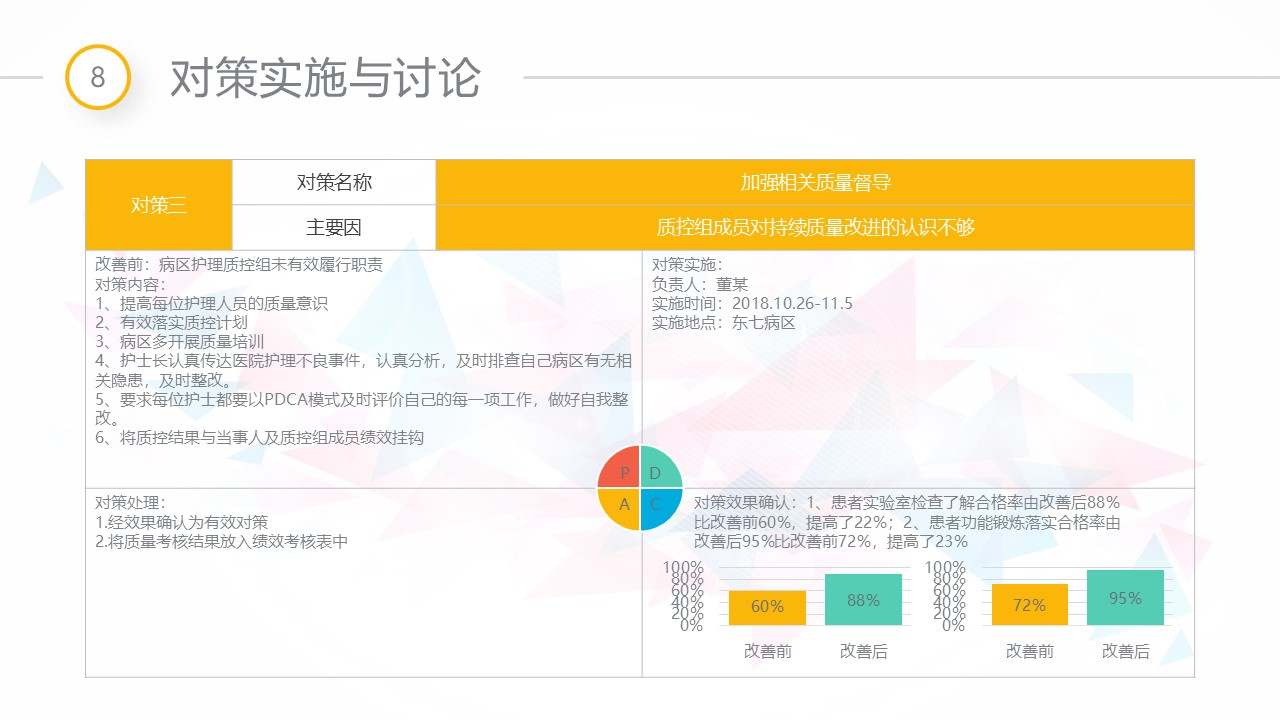Click the 对策内容 label
Viewport: 1280px width, 720px height.
click(x=130, y=284)
